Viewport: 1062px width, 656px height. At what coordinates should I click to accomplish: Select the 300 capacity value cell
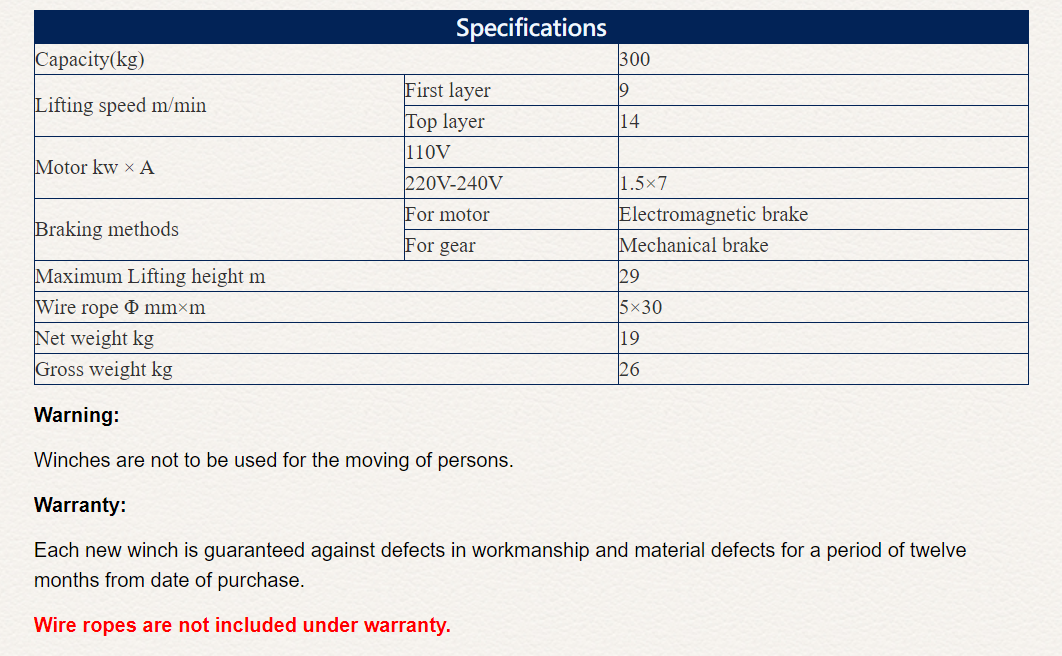(x=635, y=60)
